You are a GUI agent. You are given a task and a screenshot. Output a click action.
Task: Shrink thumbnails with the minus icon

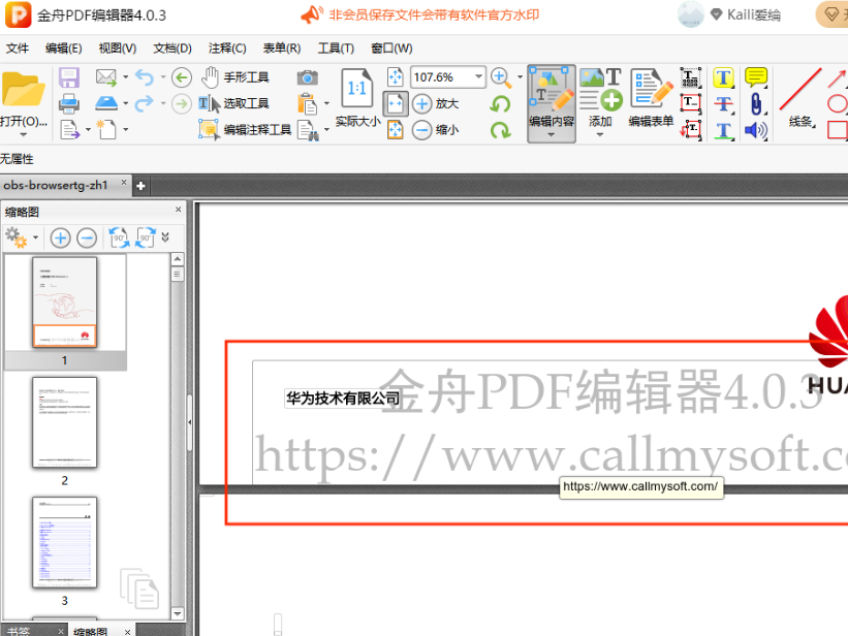coord(87,237)
